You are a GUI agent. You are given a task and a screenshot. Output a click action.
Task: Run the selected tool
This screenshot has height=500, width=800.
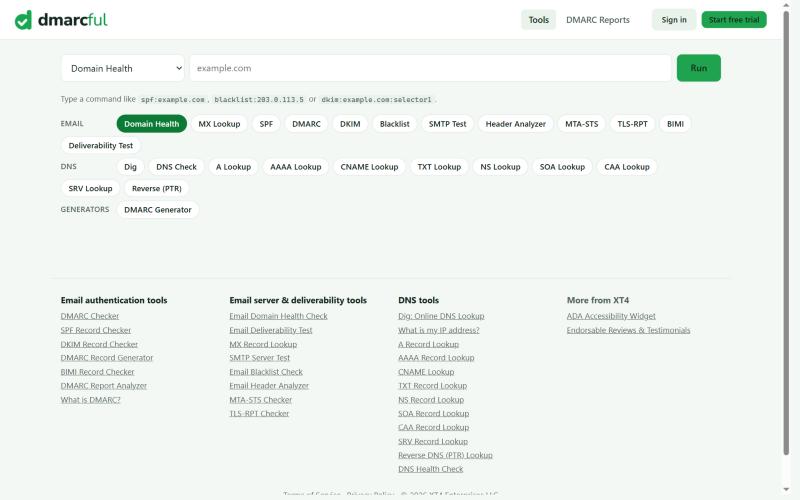698,68
